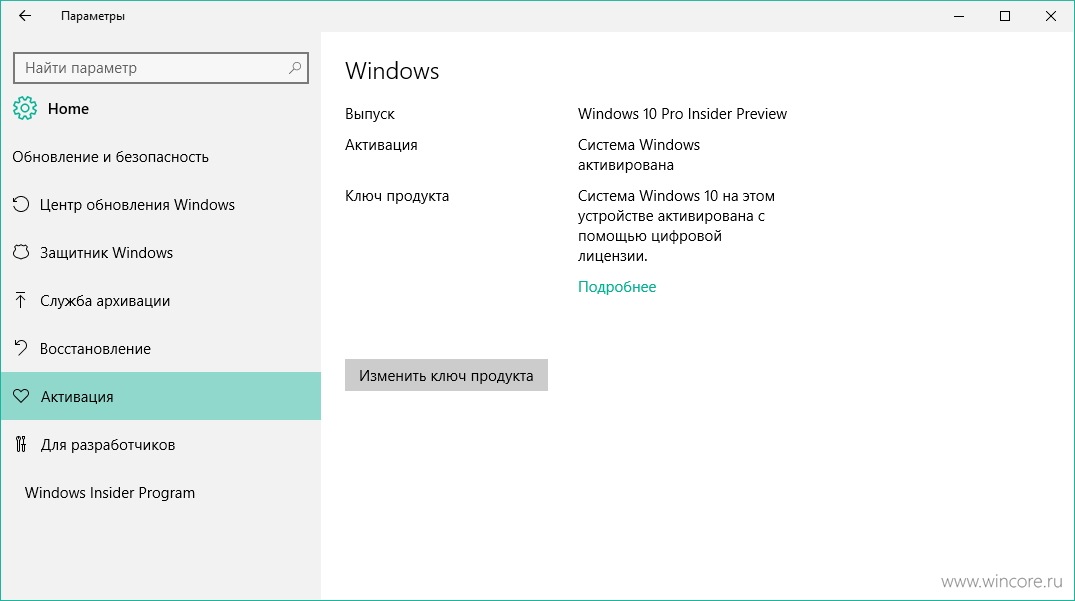The height and width of the screenshot is (601, 1075).
Task: Click the search magnifier icon
Action: [295, 68]
